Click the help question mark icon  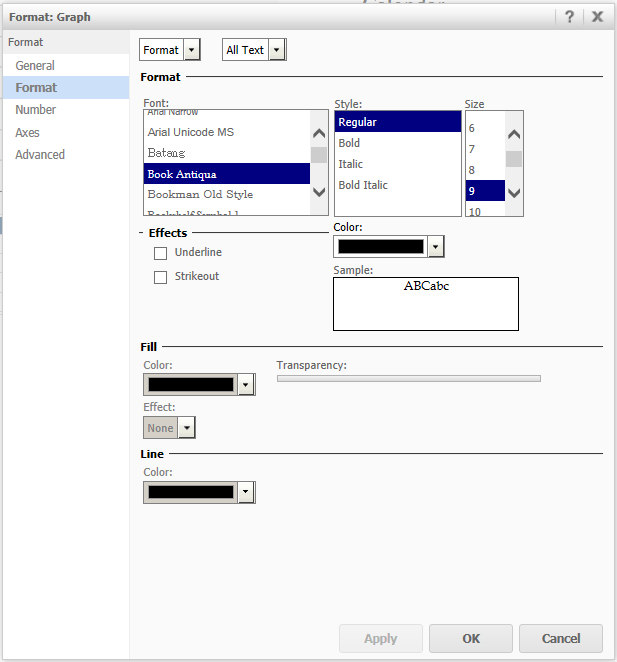click(570, 16)
